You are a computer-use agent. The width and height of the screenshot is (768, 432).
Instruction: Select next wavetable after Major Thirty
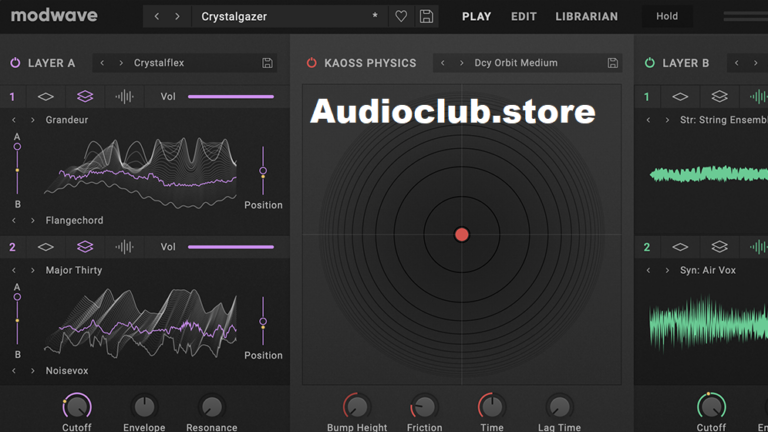tap(32, 270)
